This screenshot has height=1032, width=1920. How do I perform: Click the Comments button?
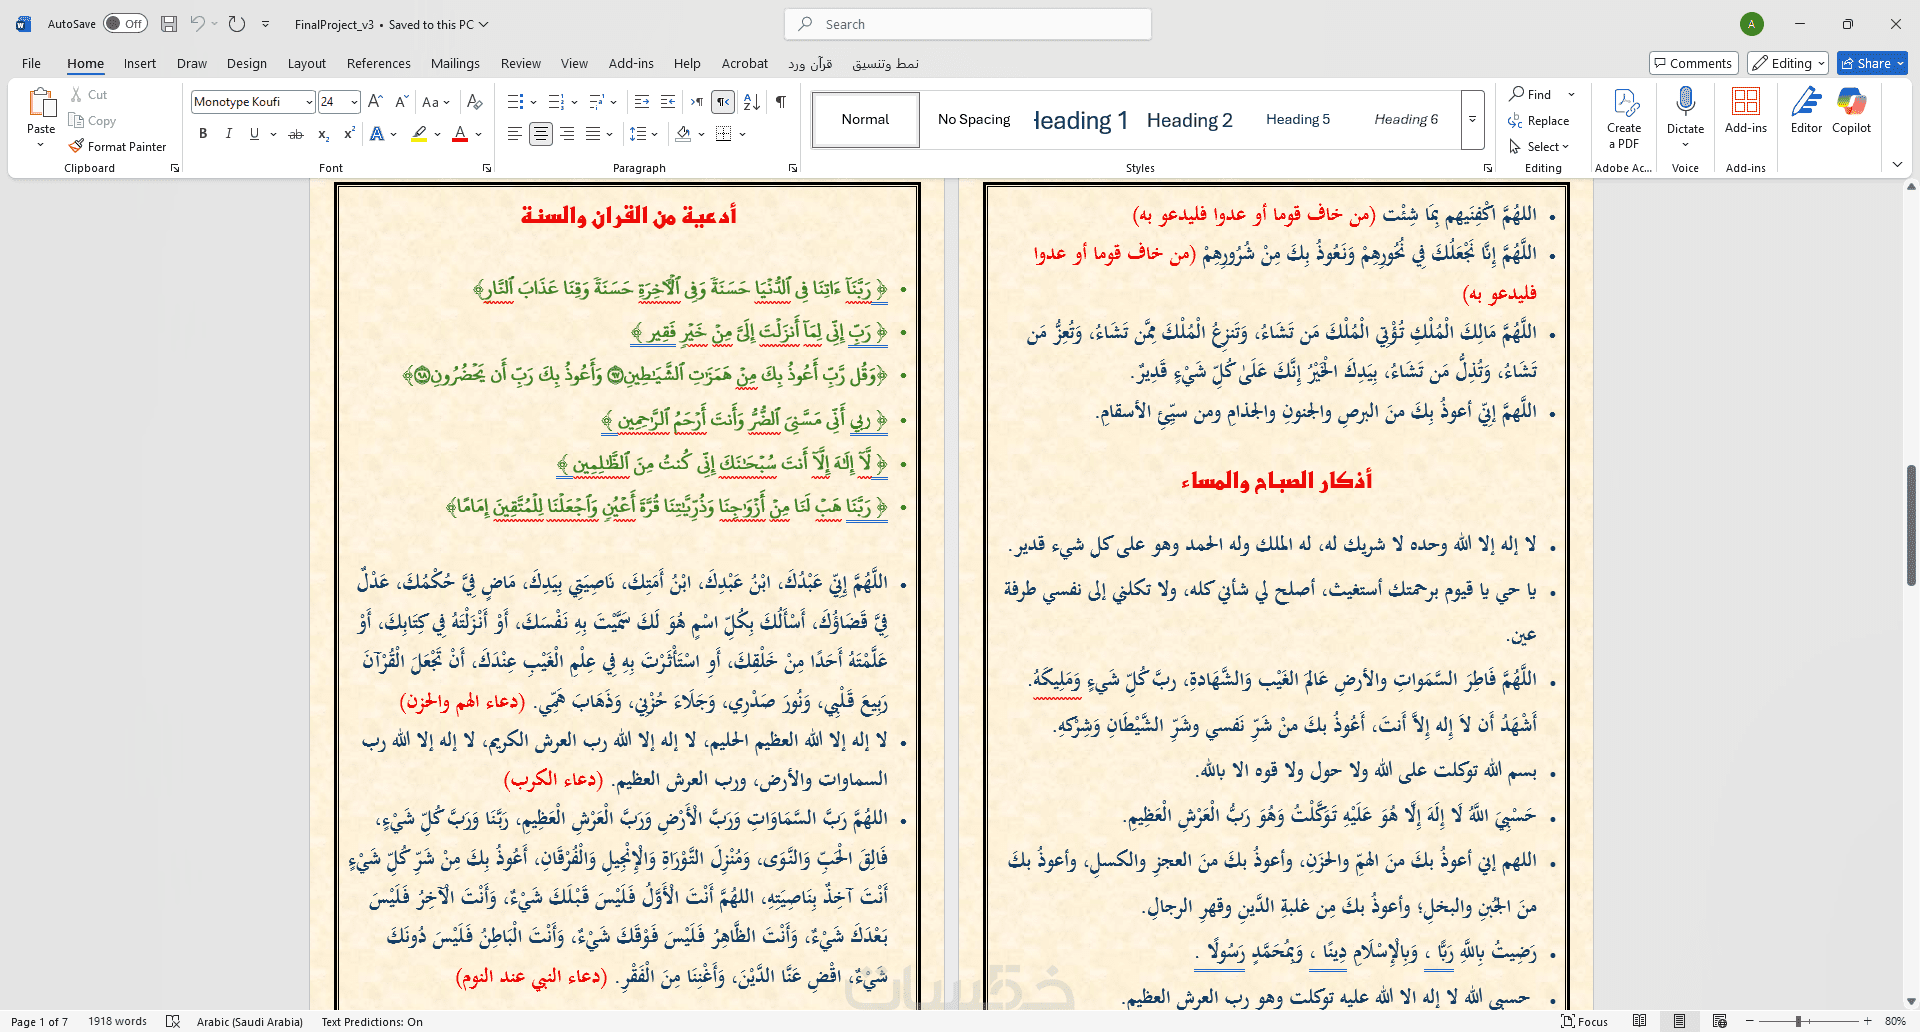tap(1693, 63)
